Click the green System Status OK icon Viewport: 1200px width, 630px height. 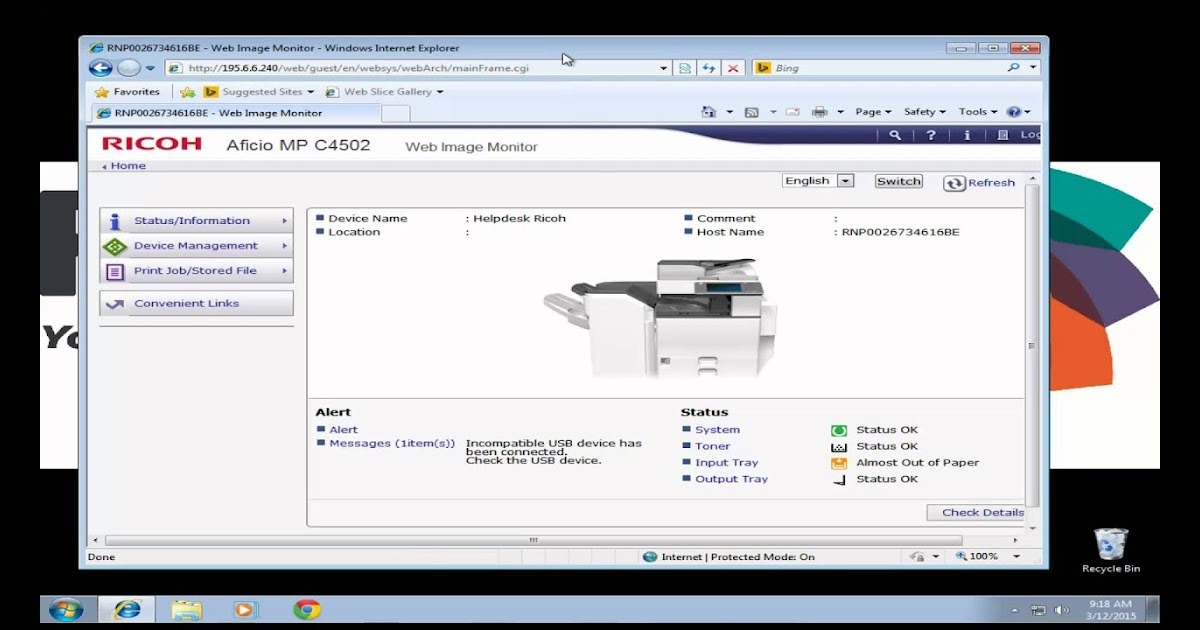[839, 430]
